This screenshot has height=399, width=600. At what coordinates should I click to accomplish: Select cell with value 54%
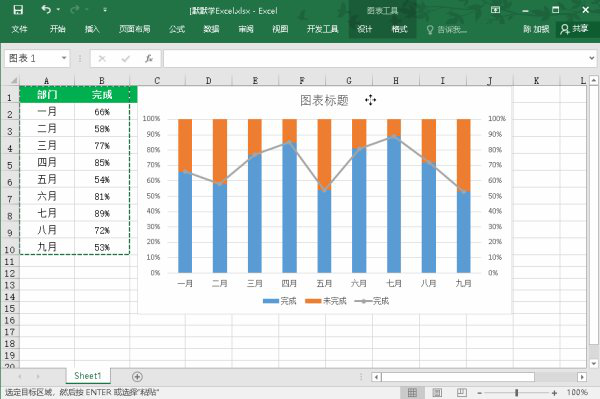point(102,179)
